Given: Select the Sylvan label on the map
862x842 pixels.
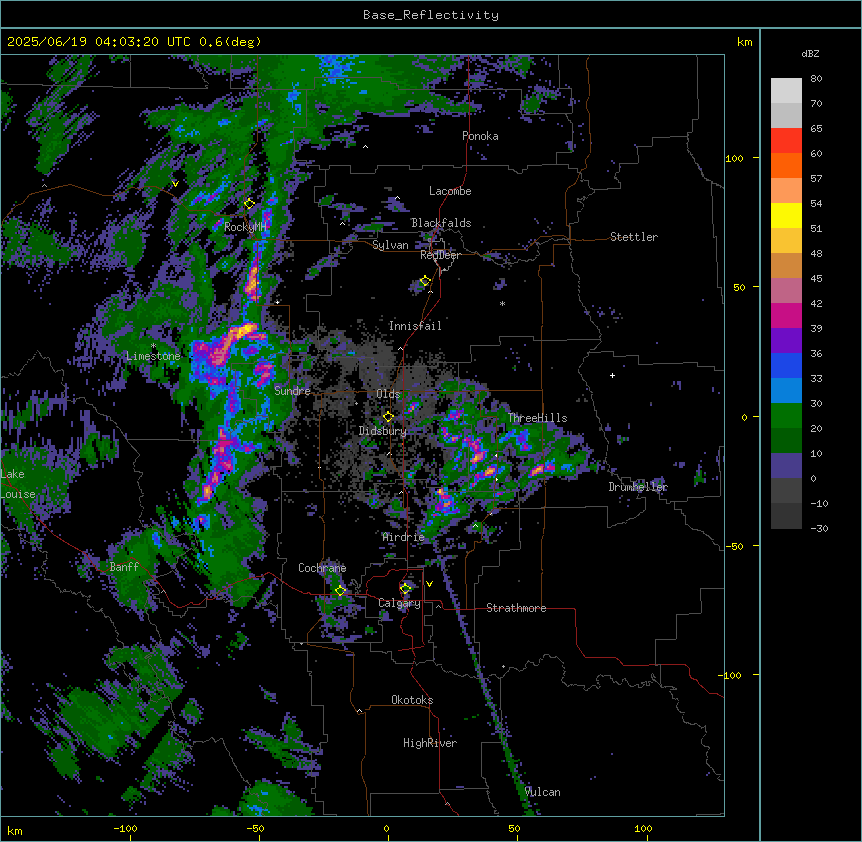Looking at the screenshot, I should tap(390, 245).
